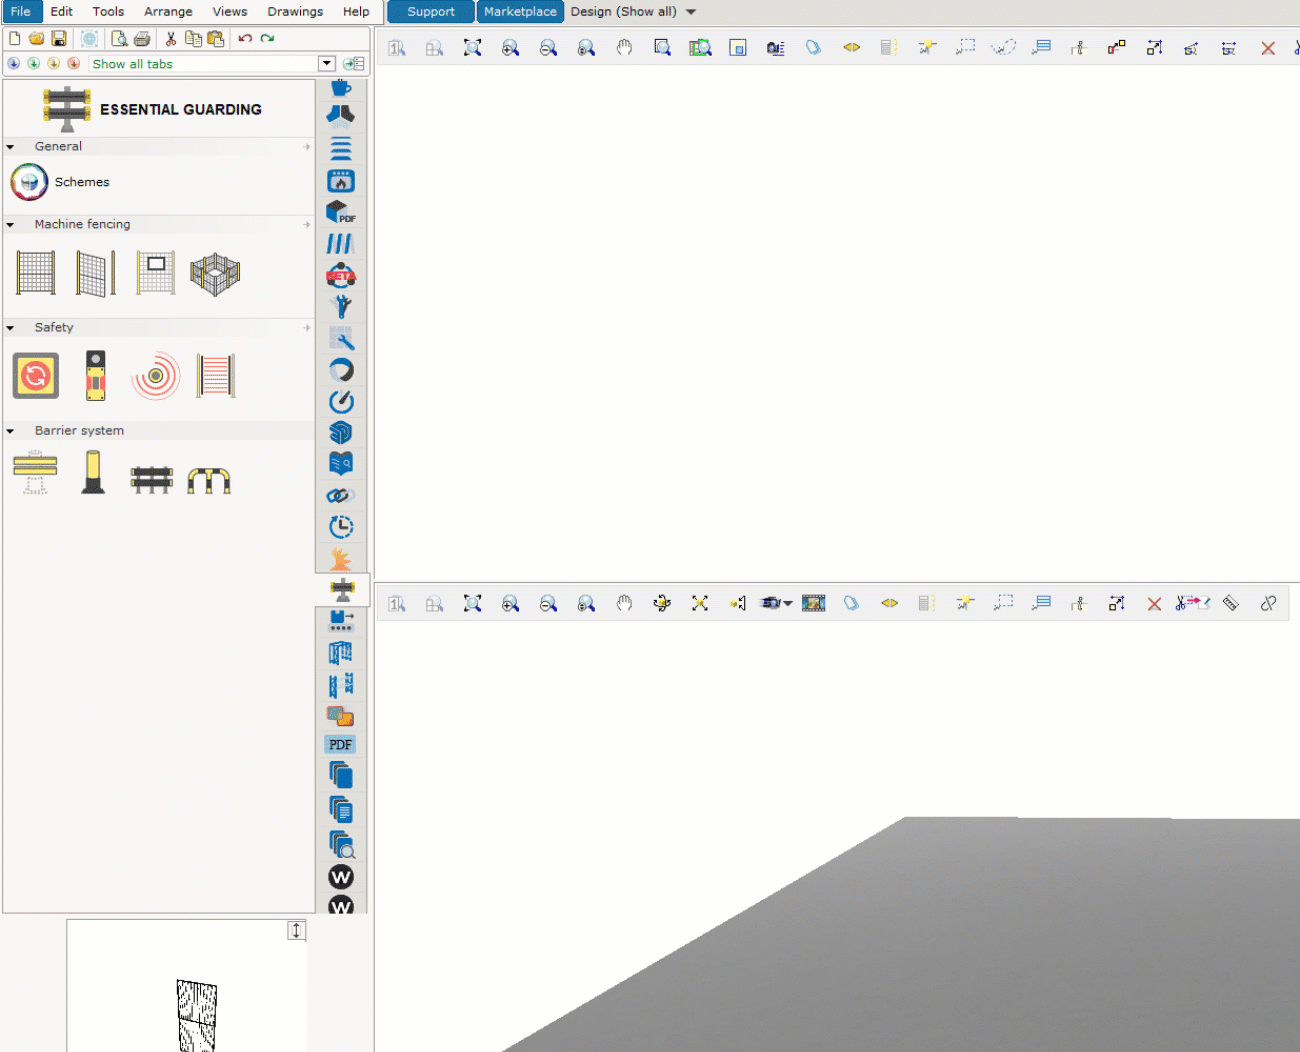Open the Help menu
The image size is (1300, 1052).
click(x=356, y=11)
